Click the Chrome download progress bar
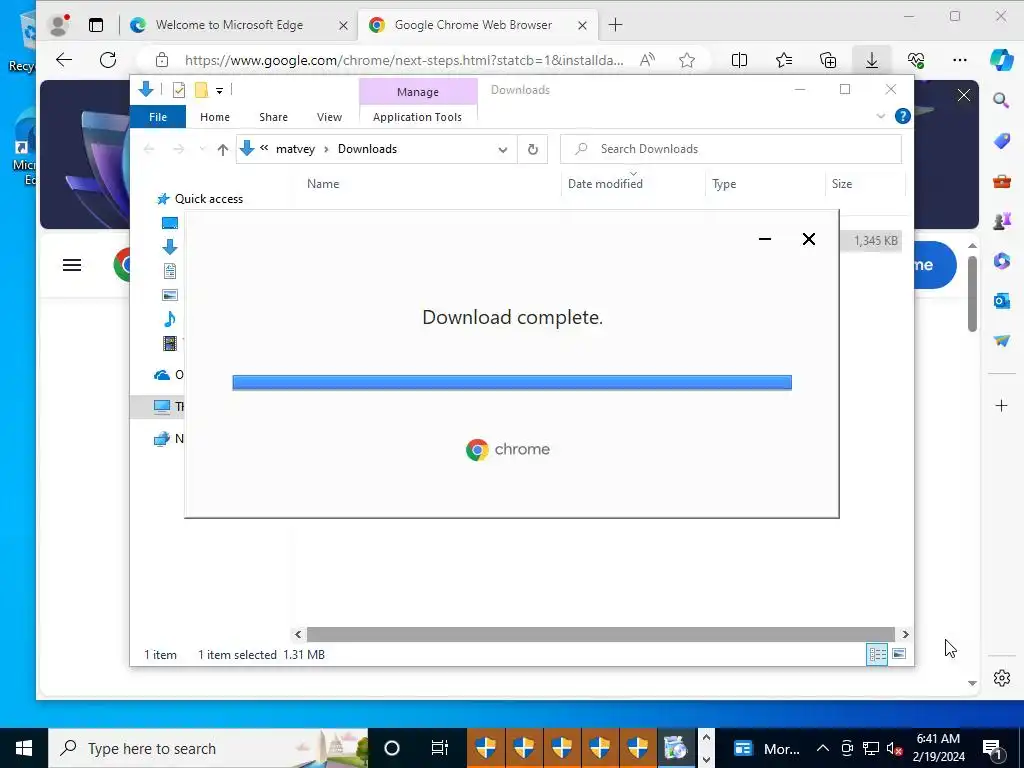Viewport: 1024px width, 768px height. (512, 382)
